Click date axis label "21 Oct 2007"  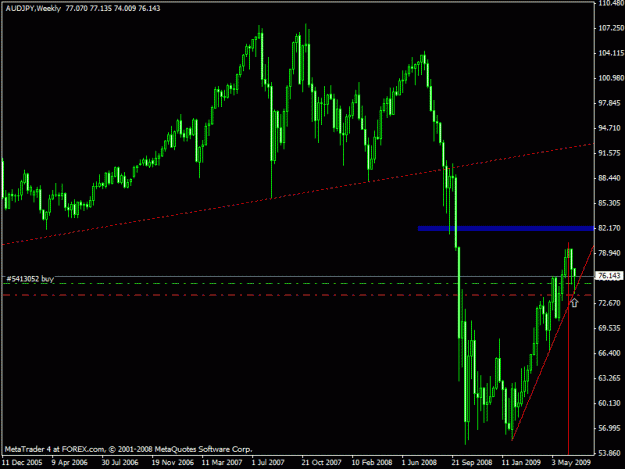point(321,463)
